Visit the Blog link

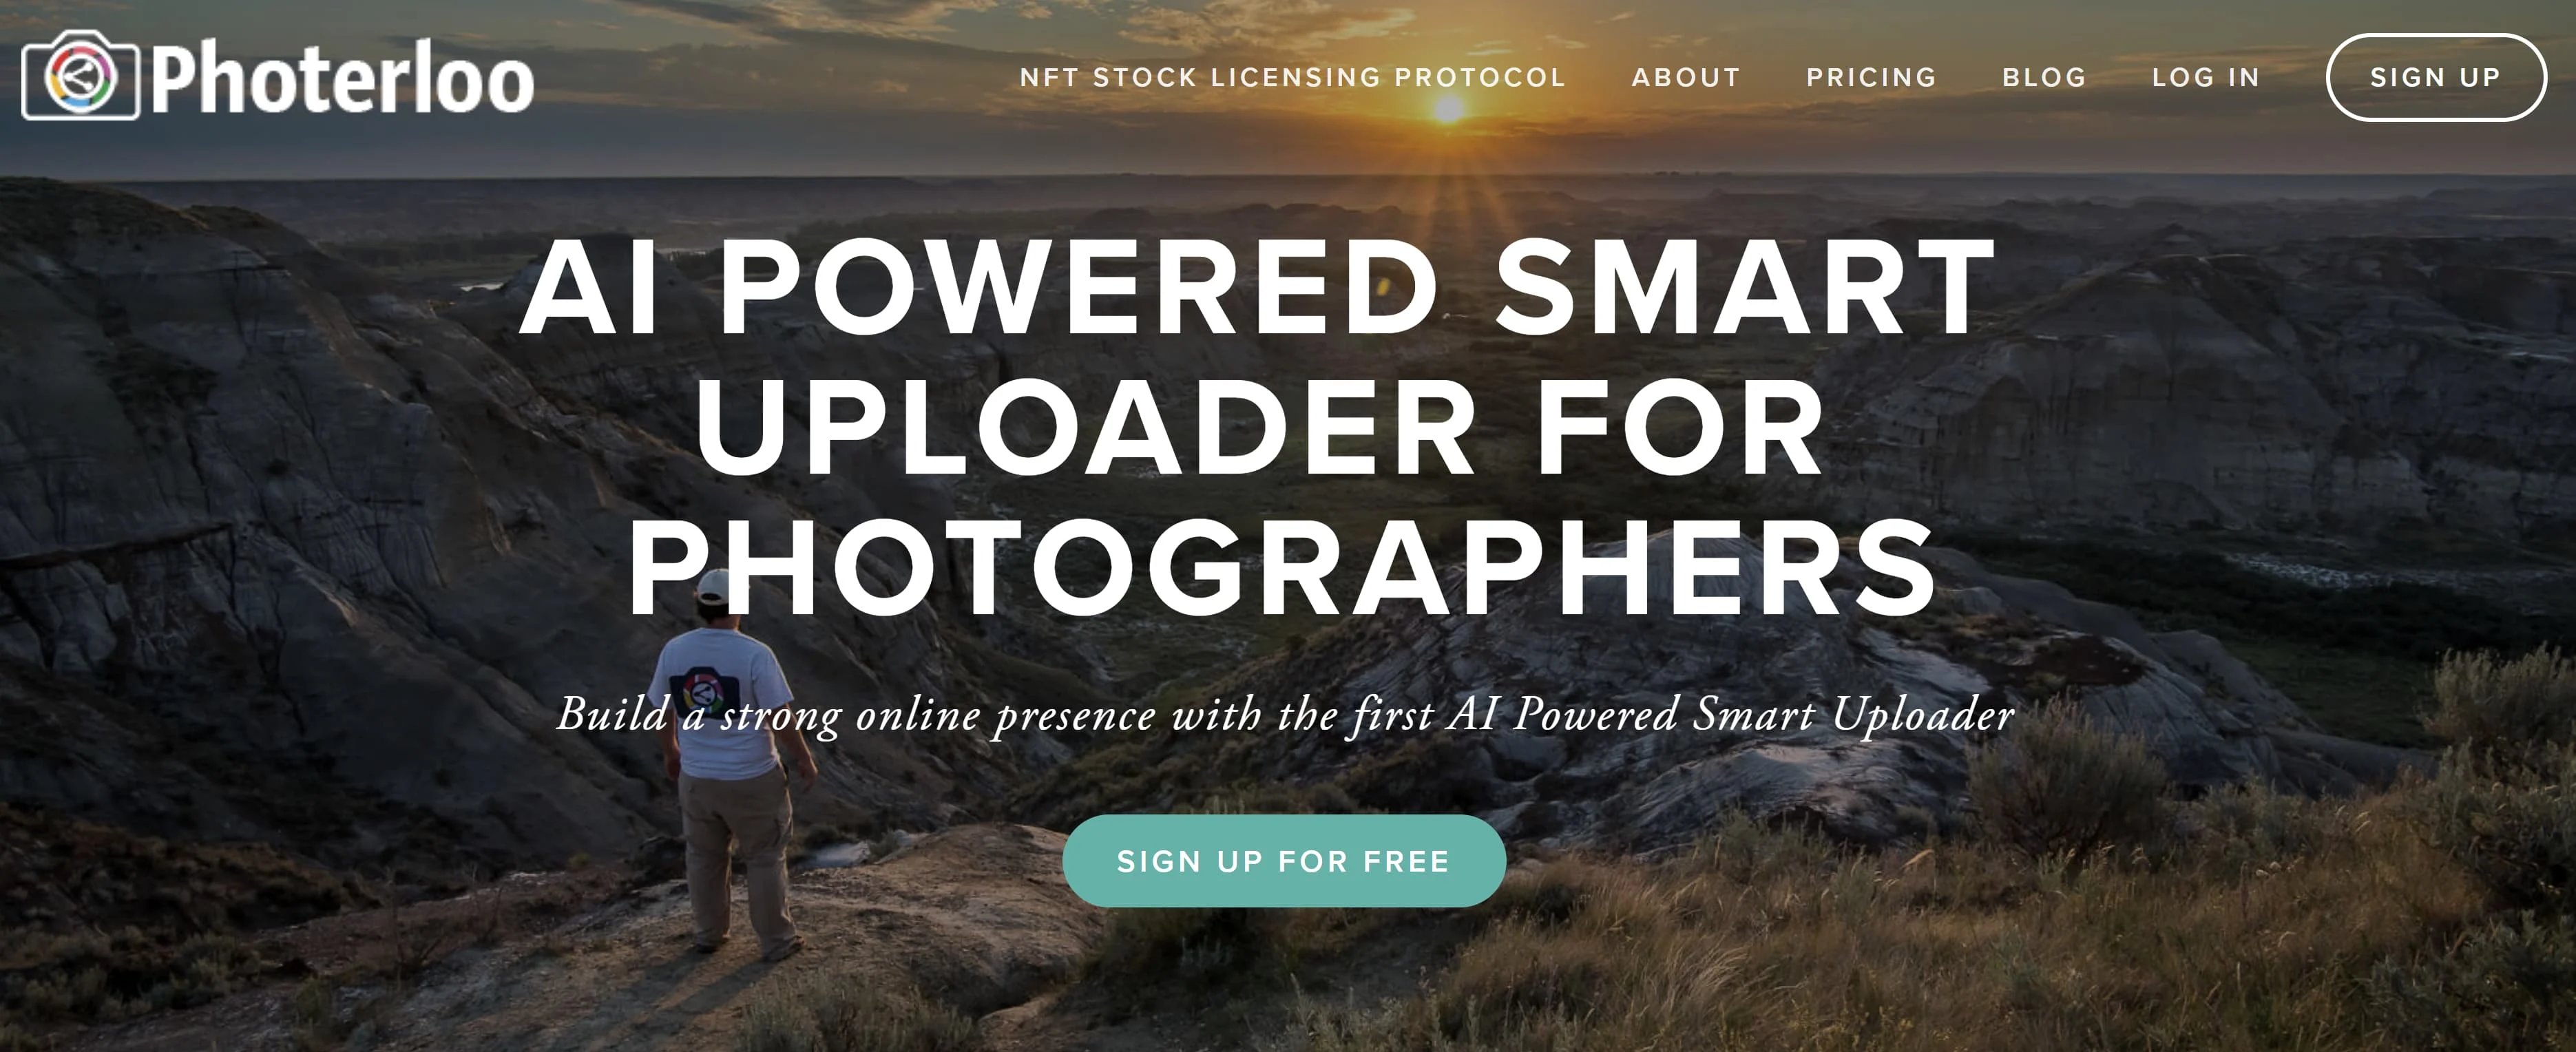pos(2044,77)
